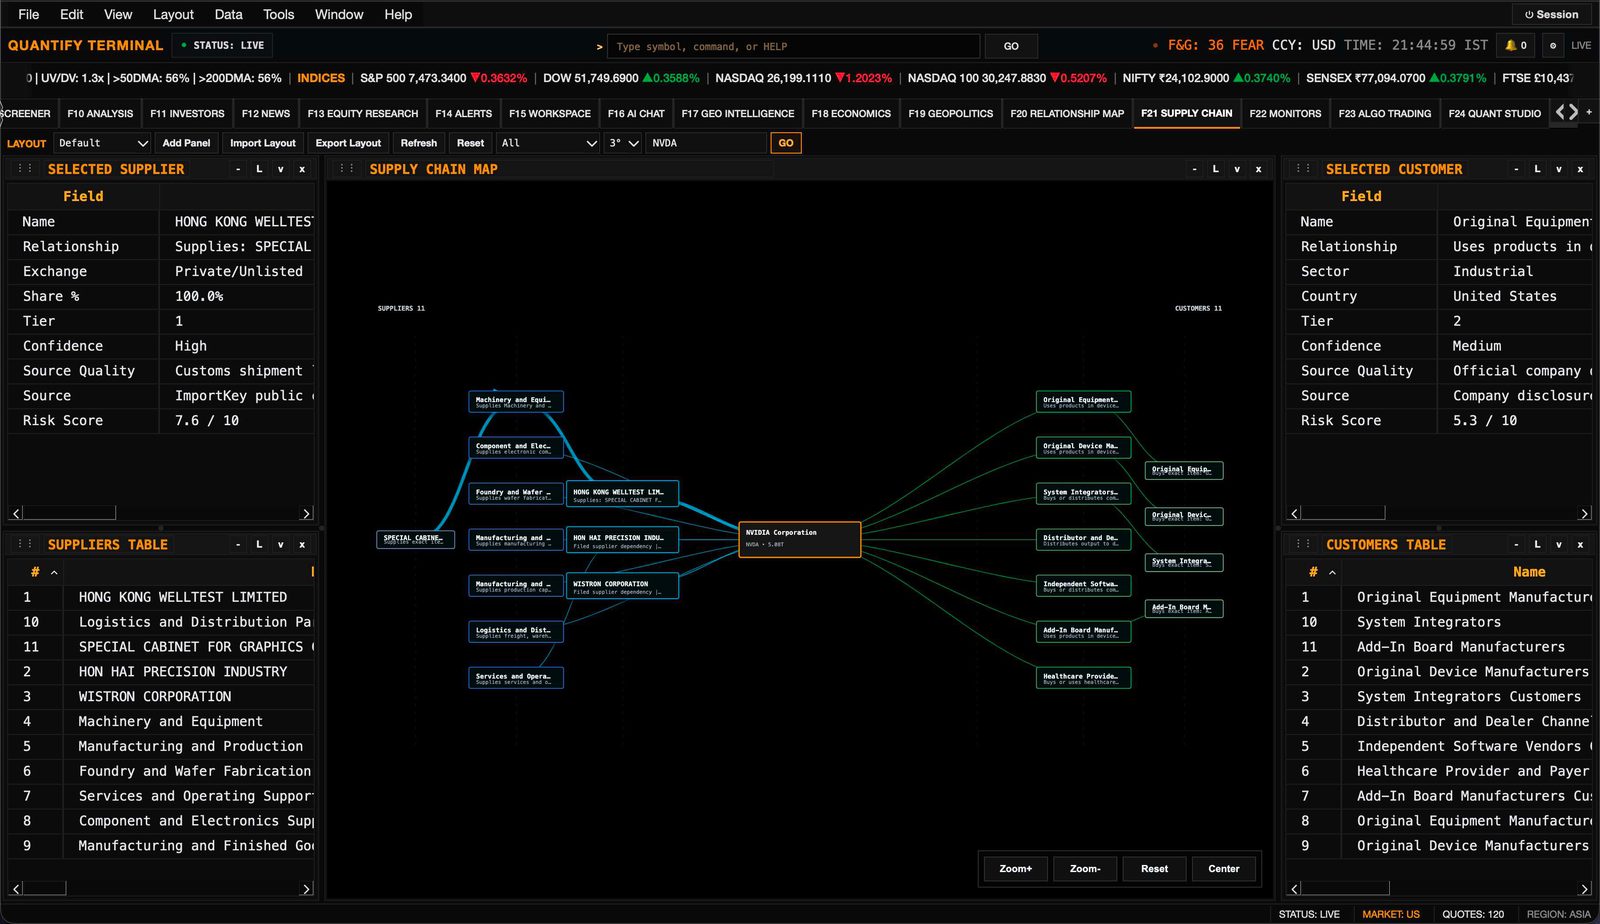Click the map Reset button beside Zoom-
The width and height of the screenshot is (1600, 924).
pos(1155,868)
